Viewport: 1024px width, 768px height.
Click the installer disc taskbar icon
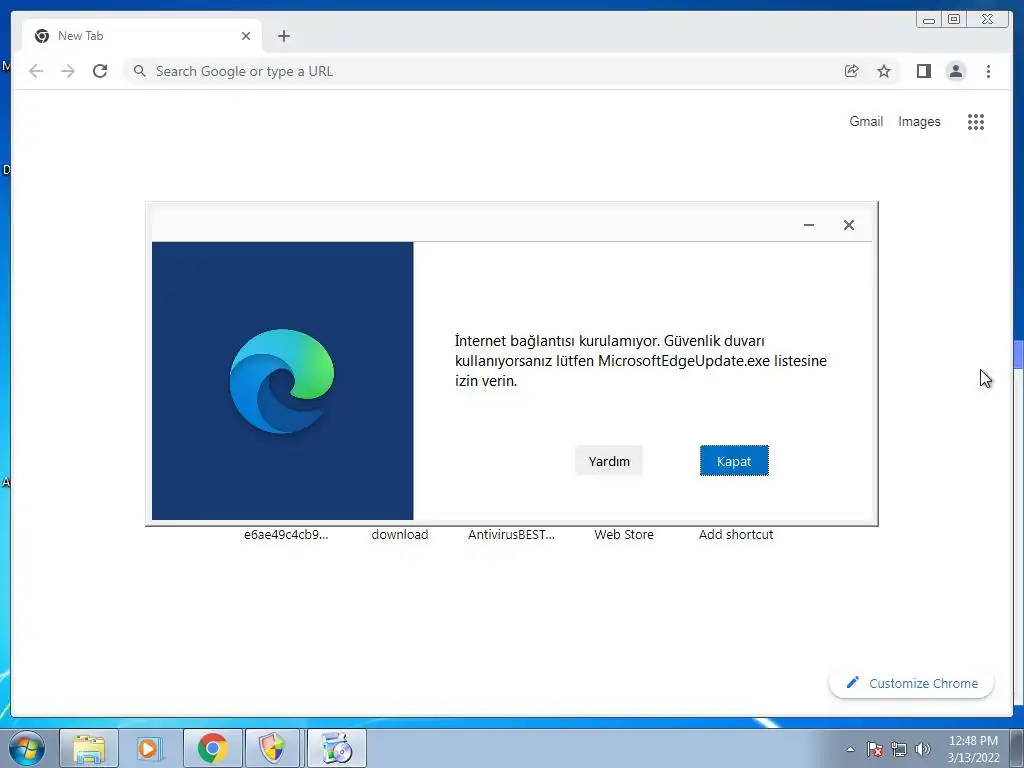point(337,748)
